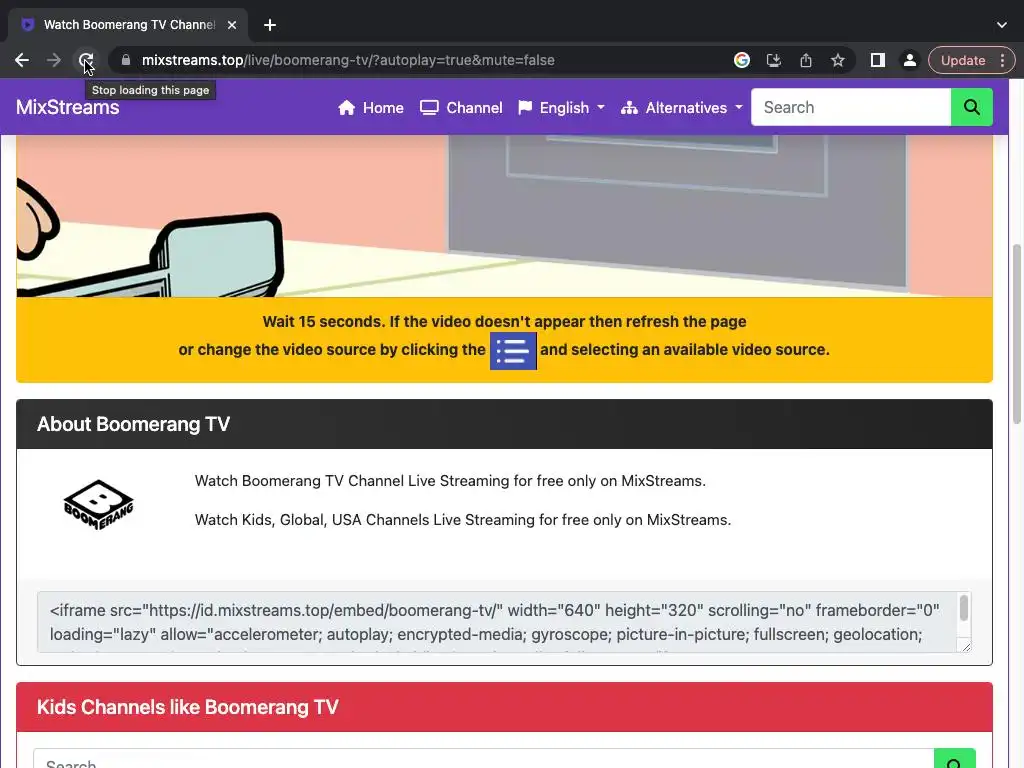
Task: Click the address bar URL
Action: 348,60
